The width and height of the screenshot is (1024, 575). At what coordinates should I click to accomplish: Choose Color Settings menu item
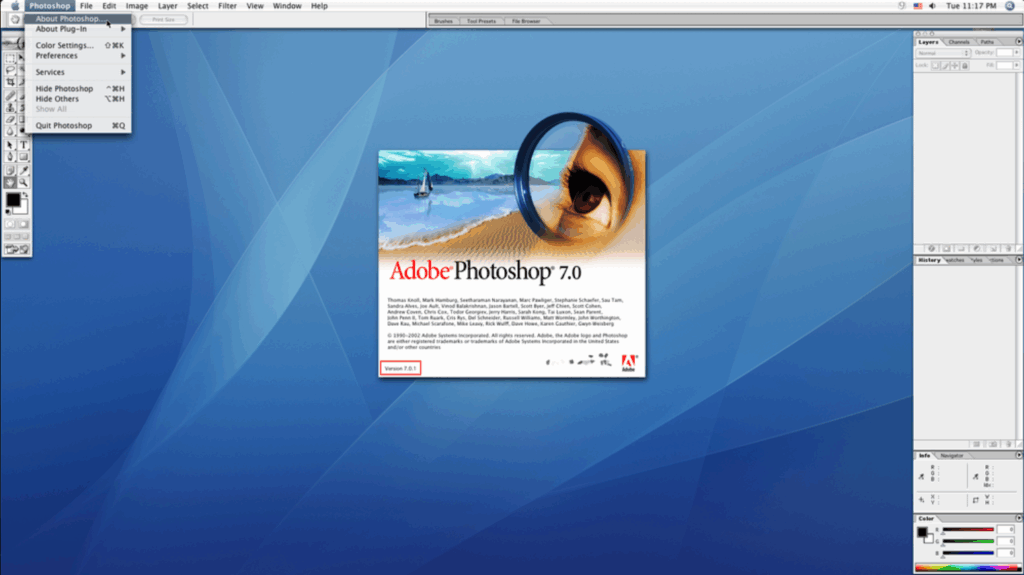pyautogui.click(x=78, y=45)
